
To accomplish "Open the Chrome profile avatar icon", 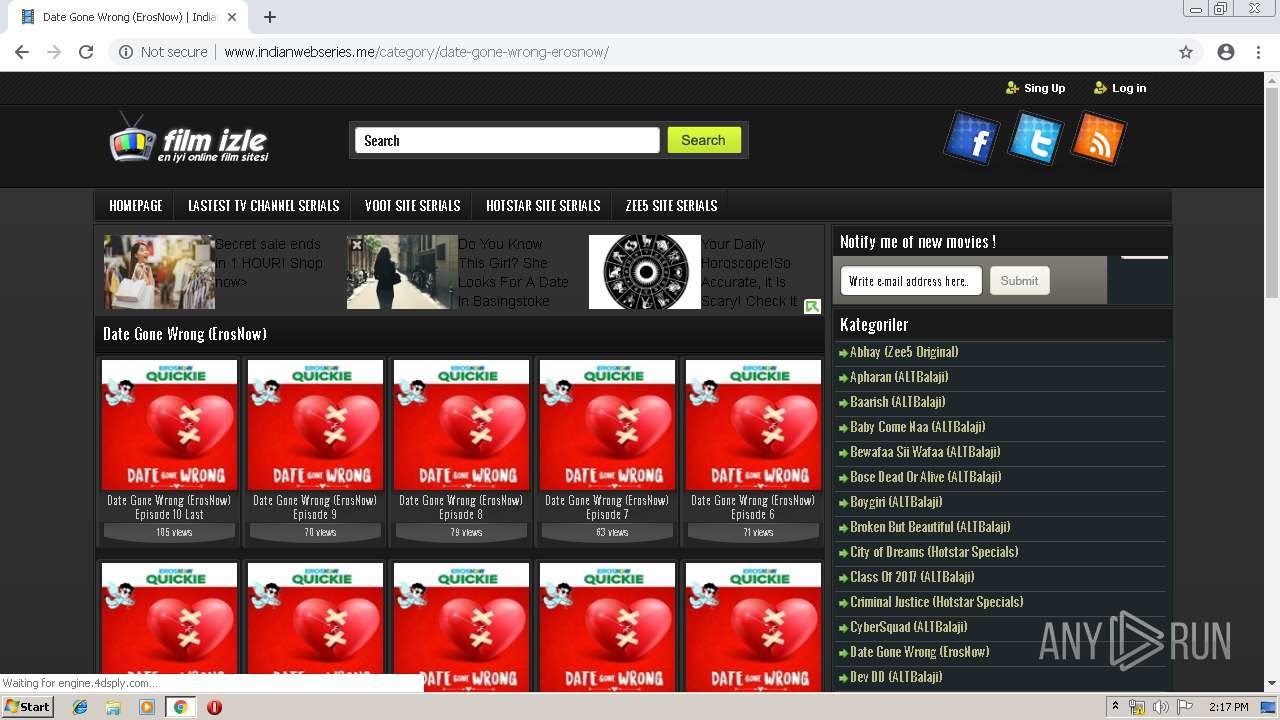I will pos(1226,52).
